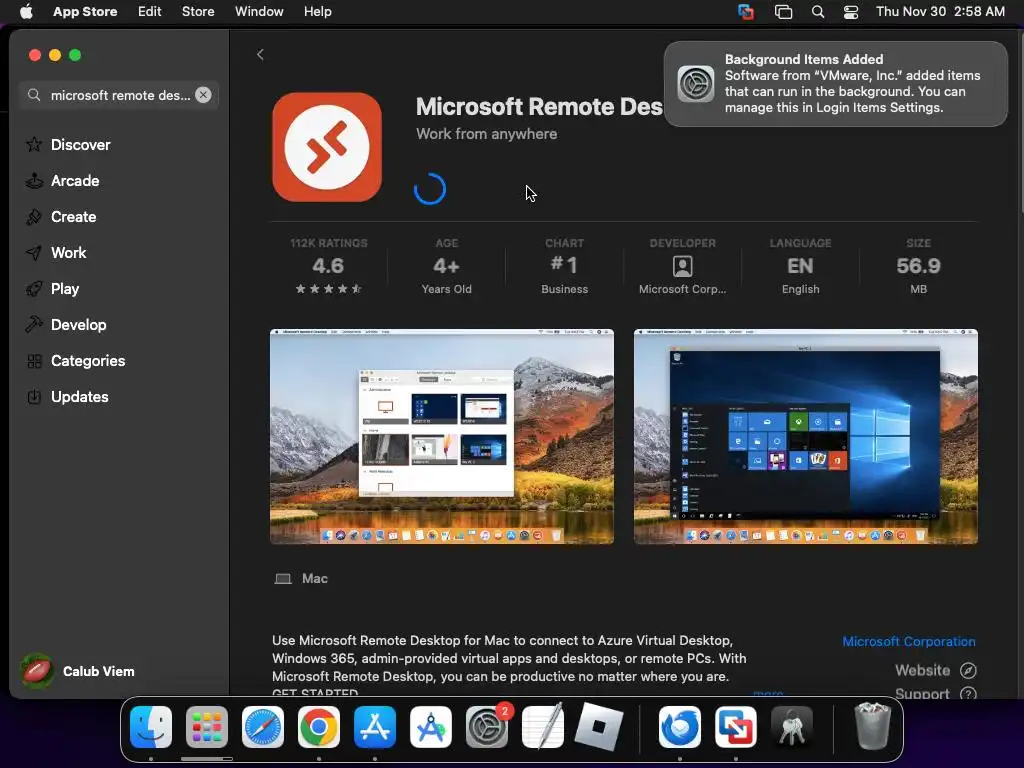Go back with the chevron arrow
This screenshot has width=1024, height=768.
coord(261,55)
